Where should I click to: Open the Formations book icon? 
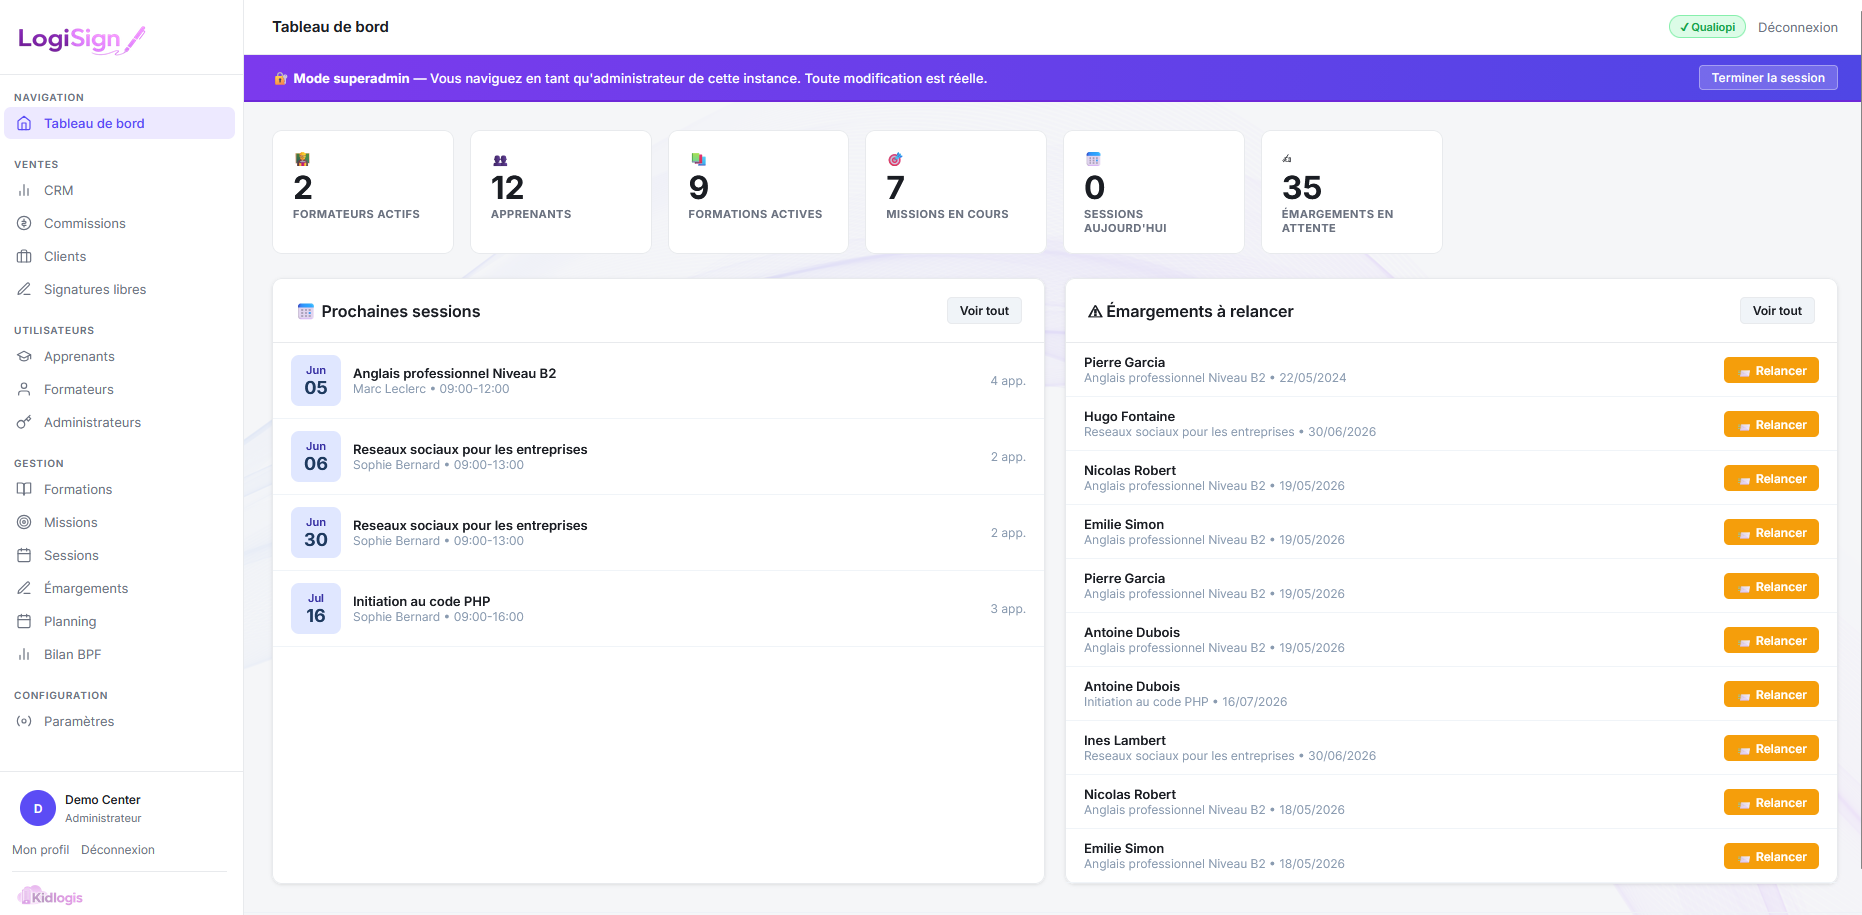24,489
